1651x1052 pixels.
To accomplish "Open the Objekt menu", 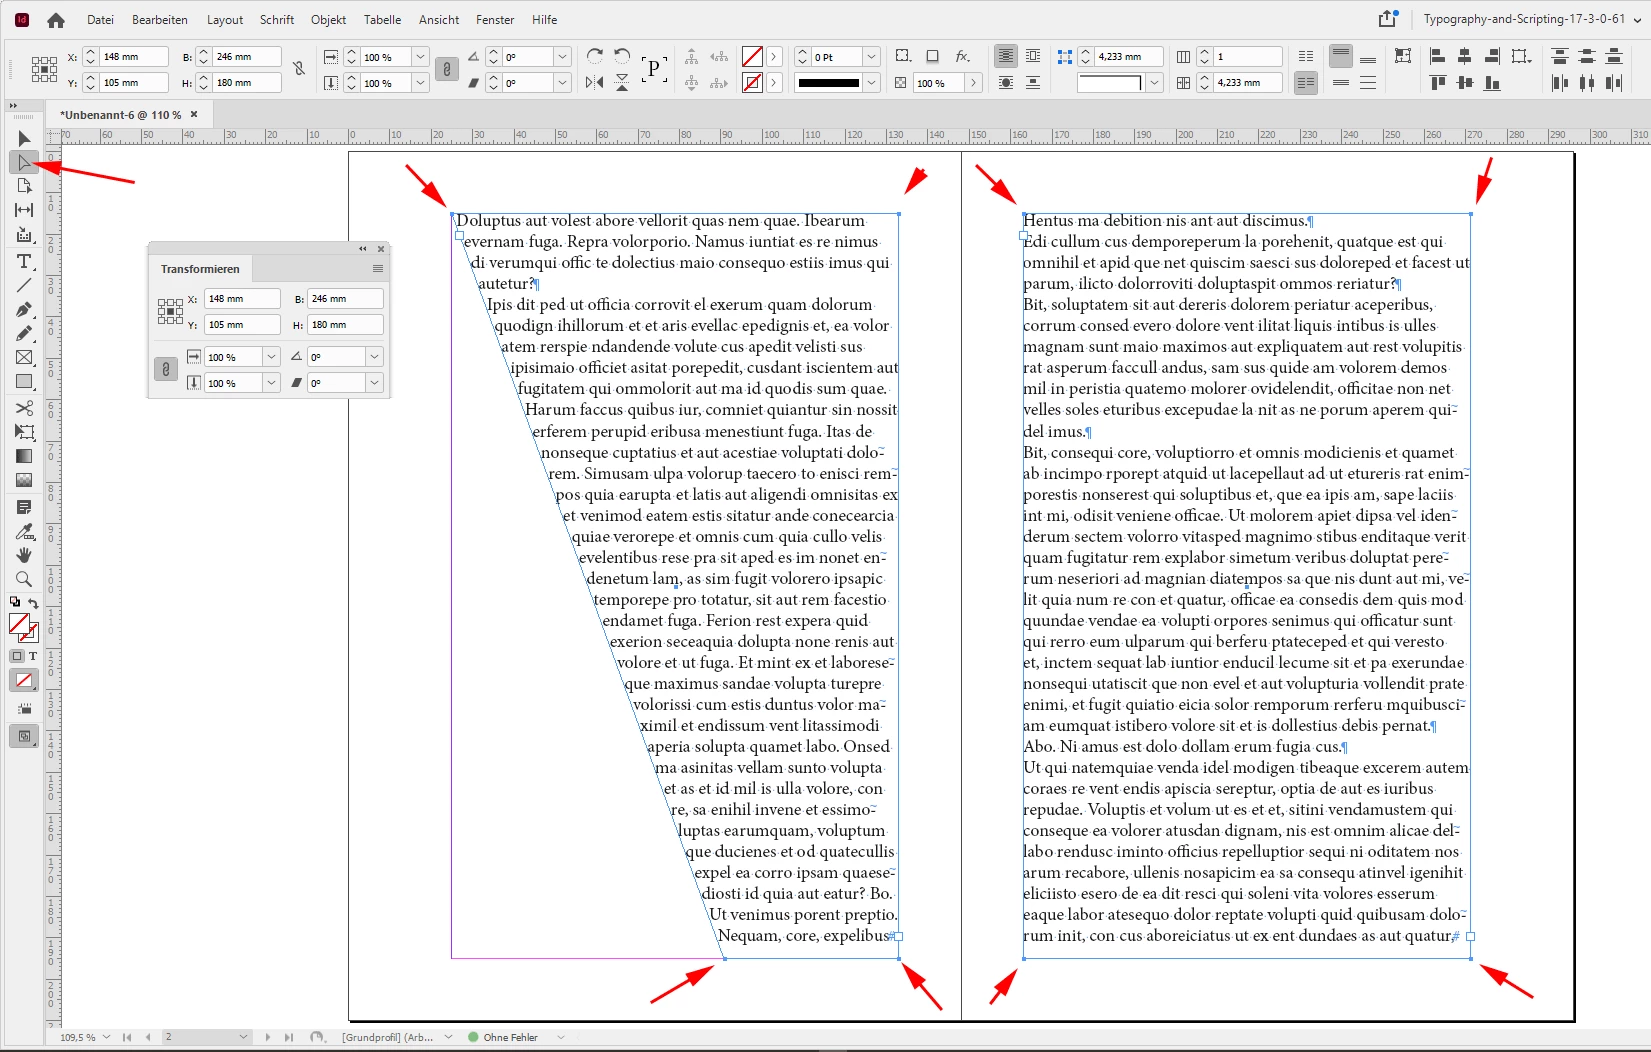I will [x=328, y=20].
